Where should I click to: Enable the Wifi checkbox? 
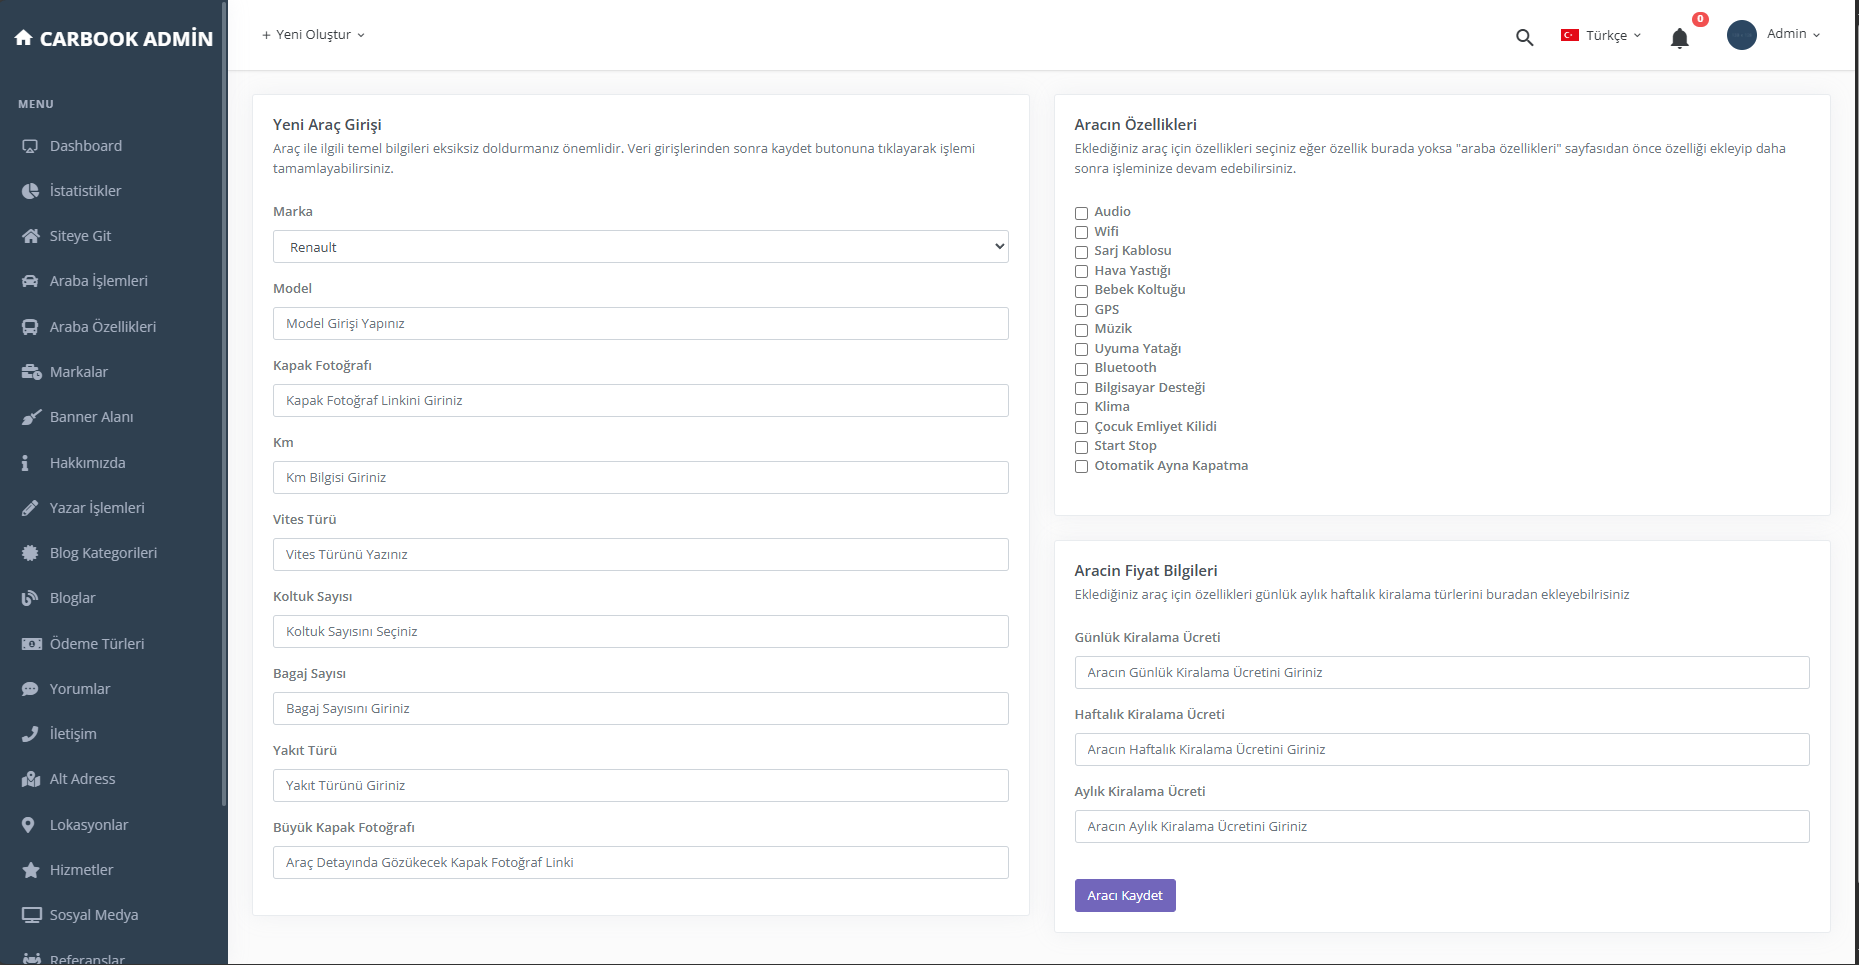pos(1081,232)
